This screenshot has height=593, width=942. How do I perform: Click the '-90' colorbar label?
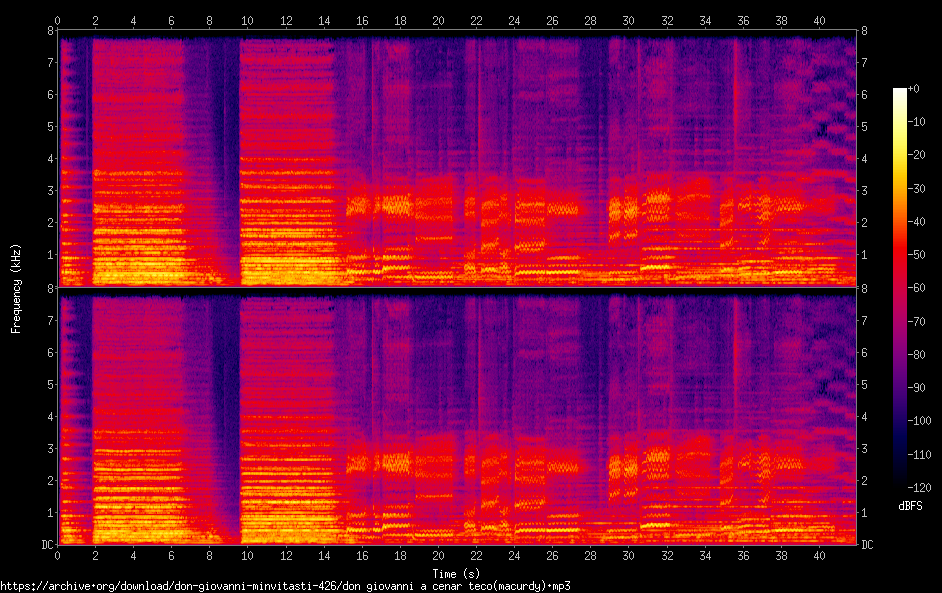916,388
